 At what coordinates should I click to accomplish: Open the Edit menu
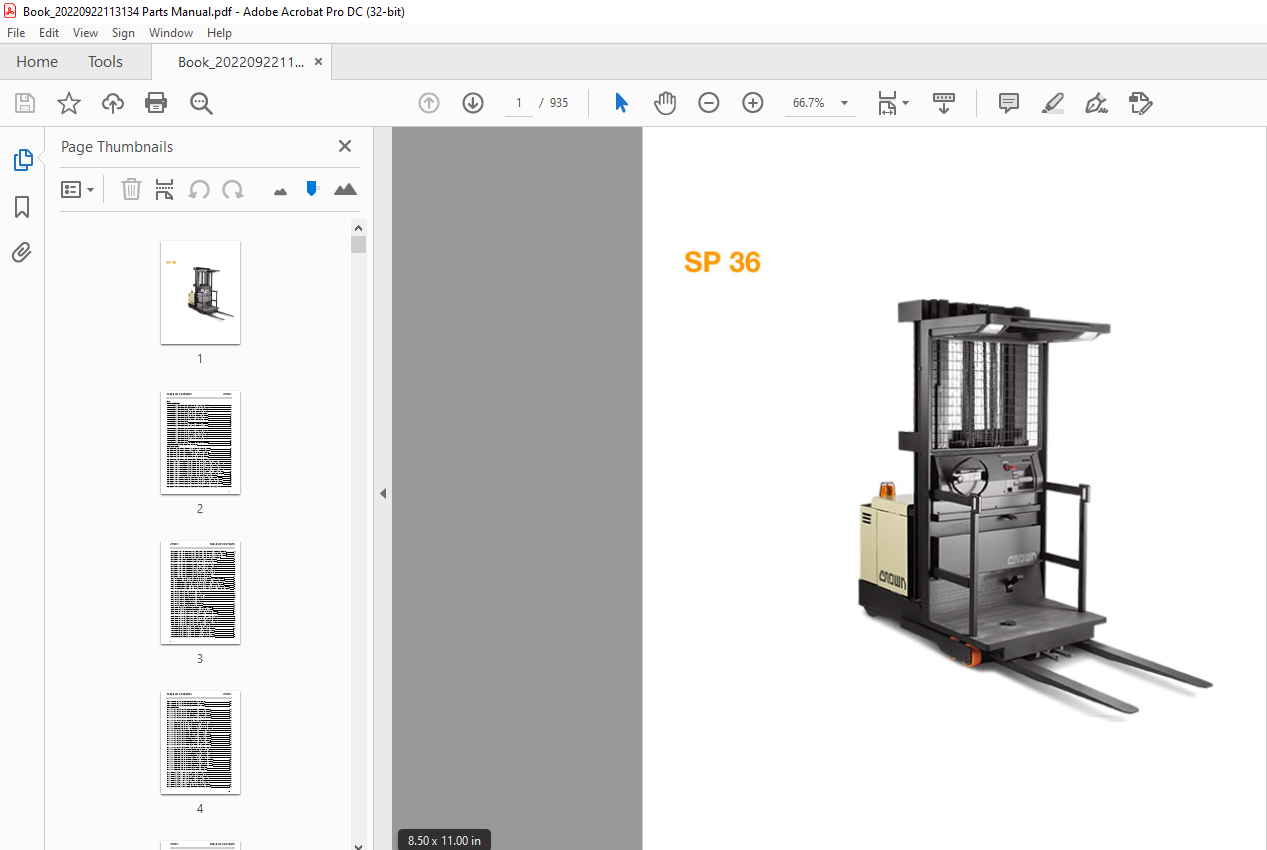[49, 33]
